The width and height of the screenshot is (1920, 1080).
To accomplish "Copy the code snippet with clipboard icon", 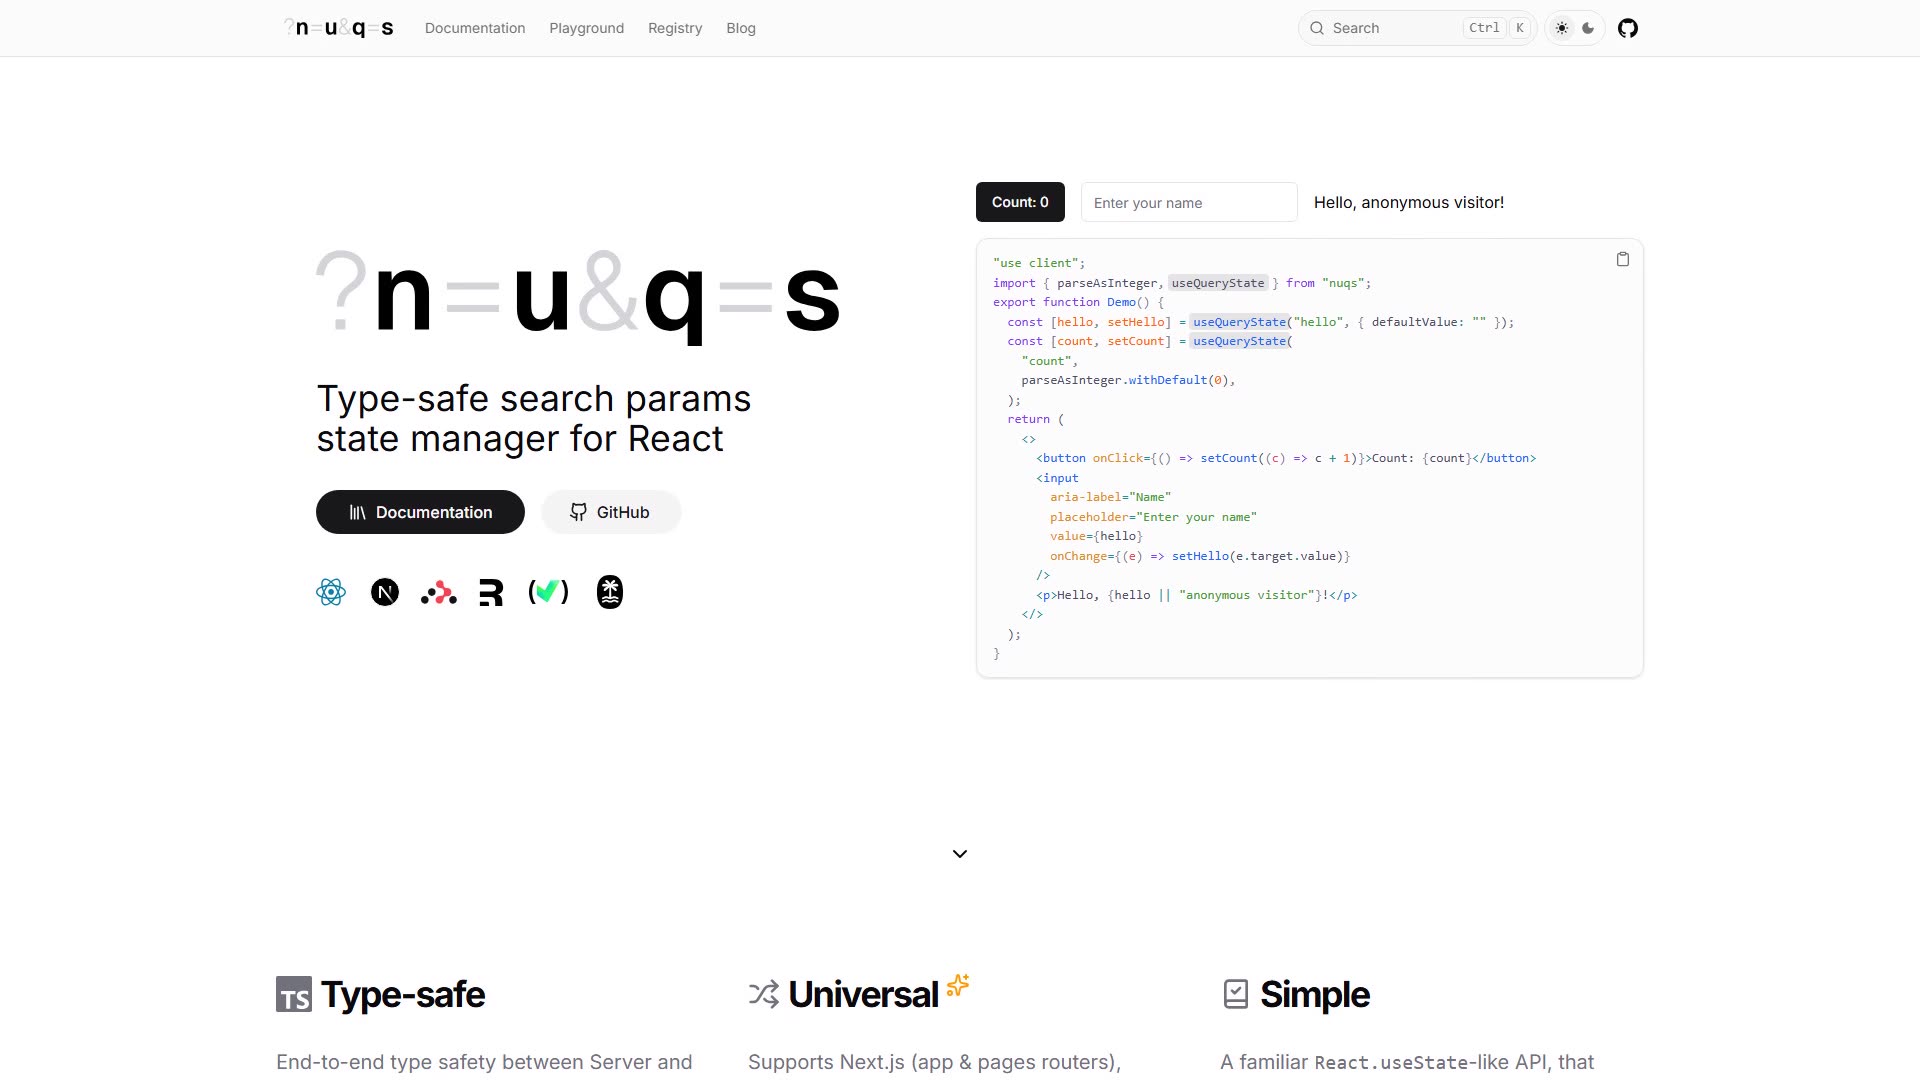I will click(x=1623, y=259).
